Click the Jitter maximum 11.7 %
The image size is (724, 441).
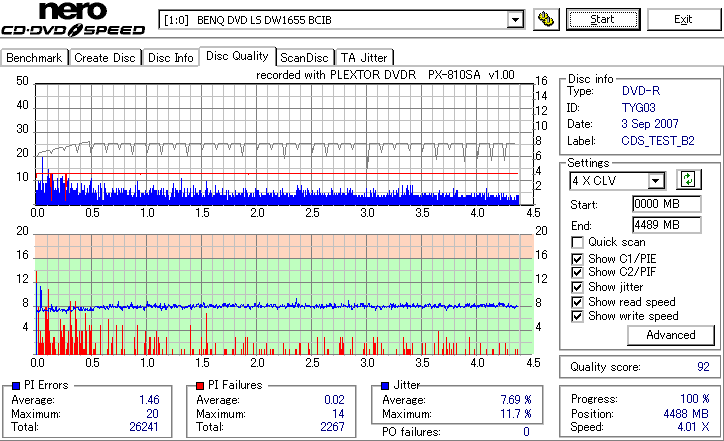(516, 413)
